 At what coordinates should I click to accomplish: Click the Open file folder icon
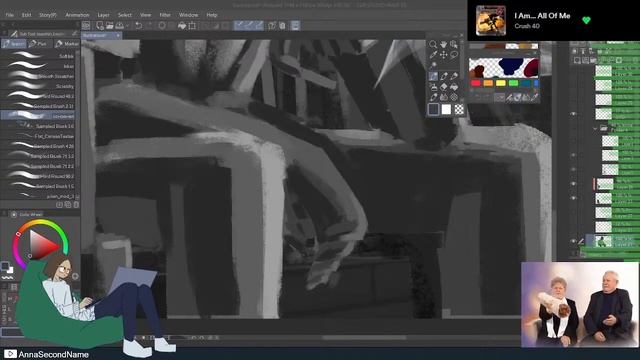pyautogui.click(x=109, y=26)
